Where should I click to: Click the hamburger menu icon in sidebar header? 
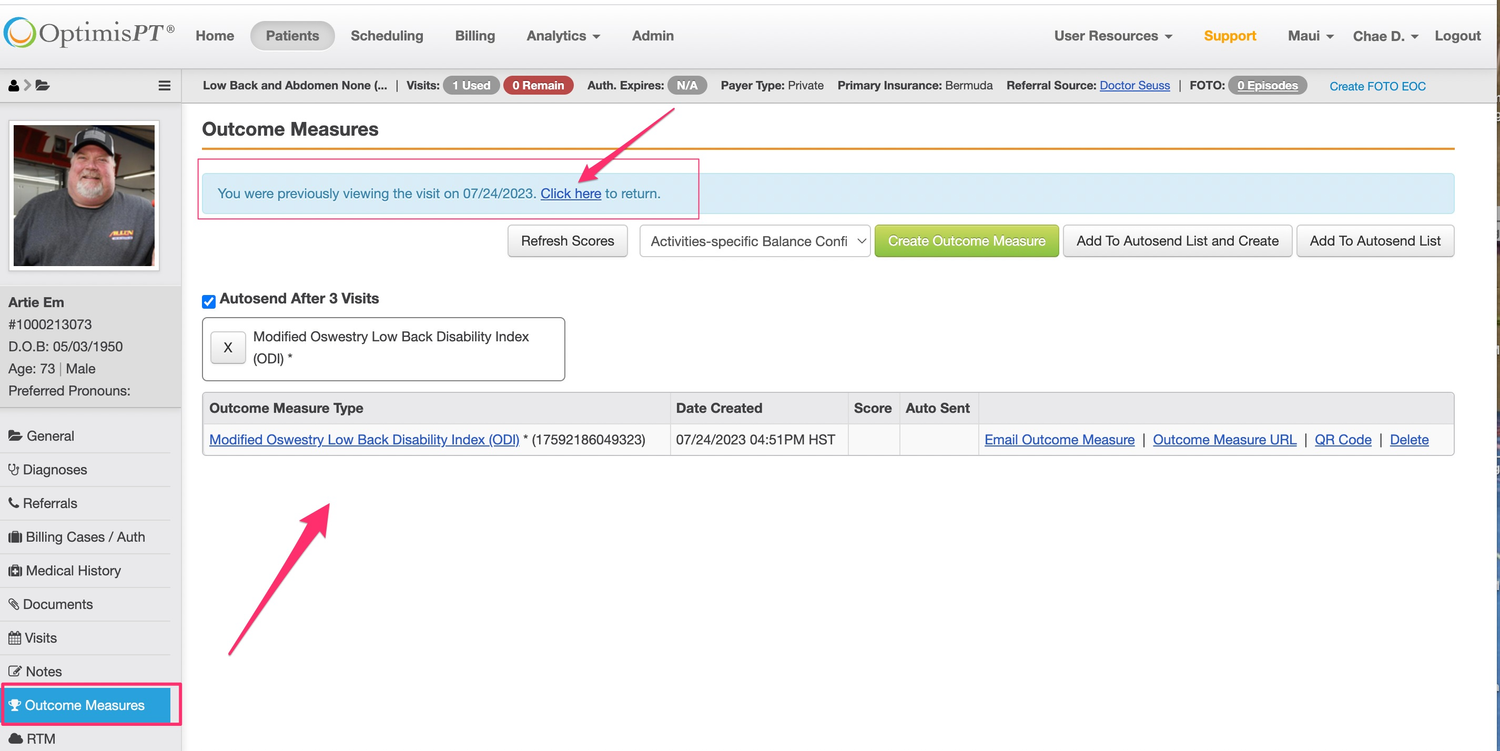(165, 86)
